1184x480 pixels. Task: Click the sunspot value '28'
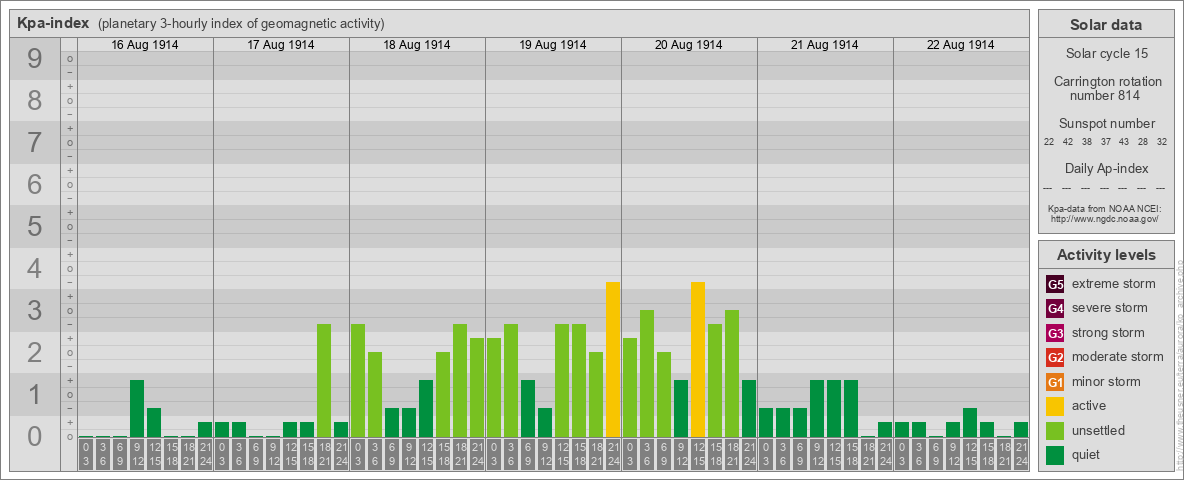1142,142
